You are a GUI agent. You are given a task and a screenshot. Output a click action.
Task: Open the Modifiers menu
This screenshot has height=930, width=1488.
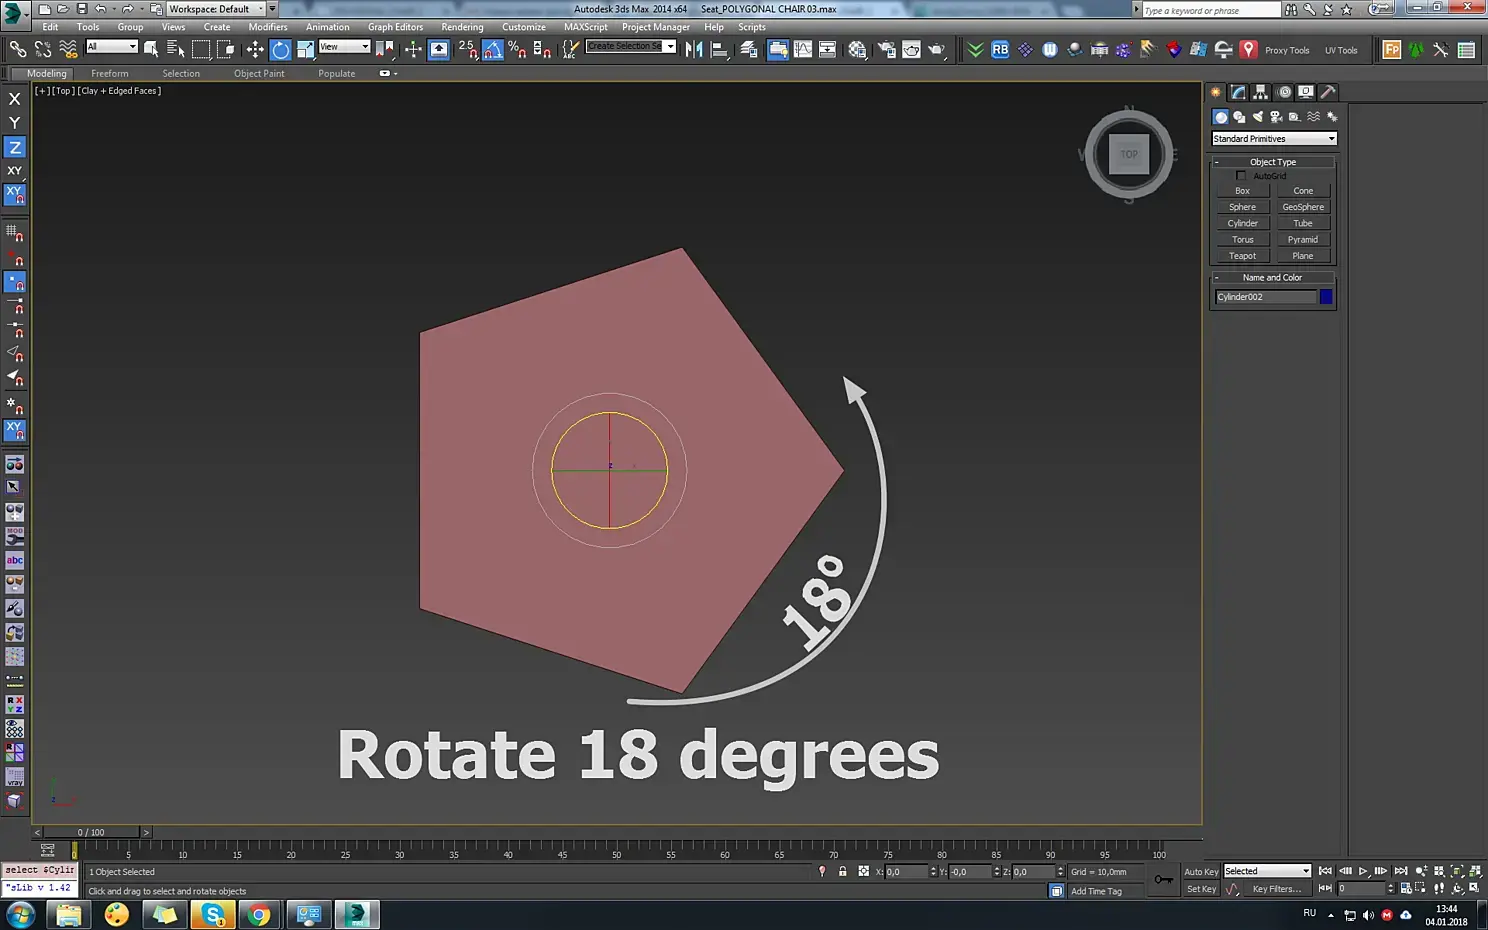point(267,27)
